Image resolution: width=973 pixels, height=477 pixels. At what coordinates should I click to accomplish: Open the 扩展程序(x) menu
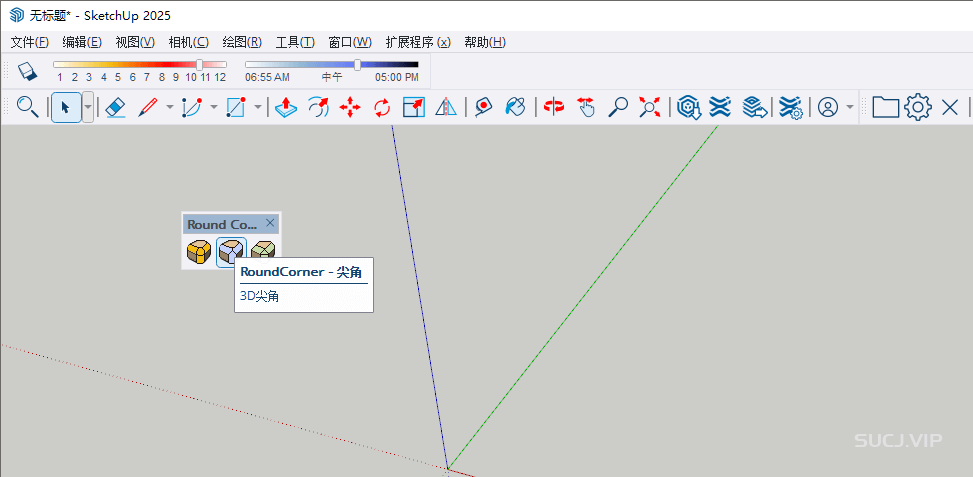pos(418,42)
